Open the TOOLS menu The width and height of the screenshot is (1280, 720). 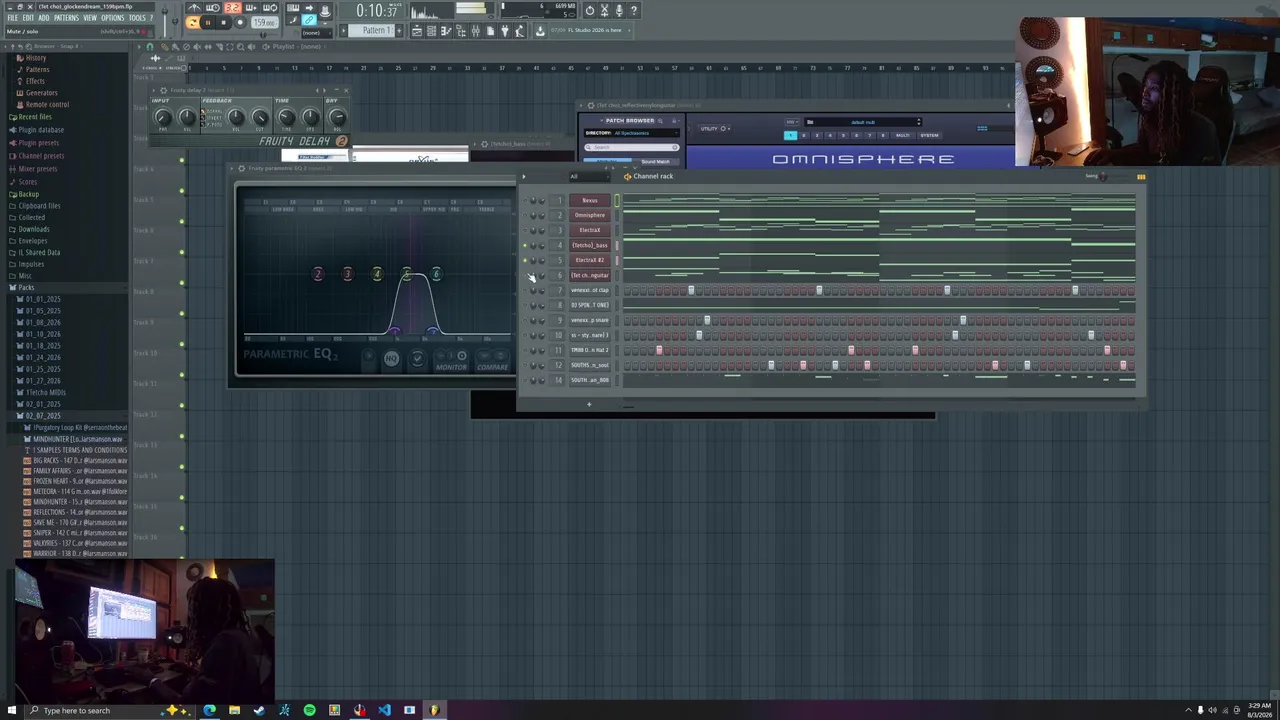pyautogui.click(x=137, y=18)
